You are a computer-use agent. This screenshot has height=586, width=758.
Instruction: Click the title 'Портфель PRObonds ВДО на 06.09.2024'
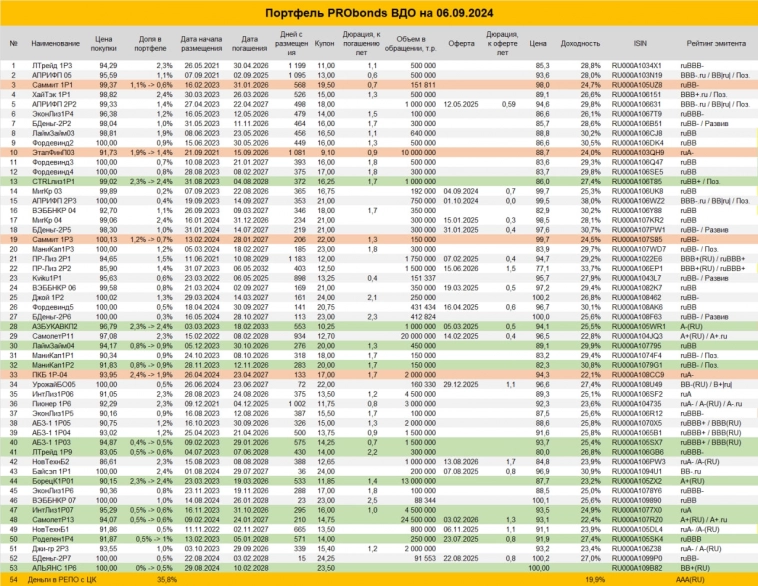379,13
